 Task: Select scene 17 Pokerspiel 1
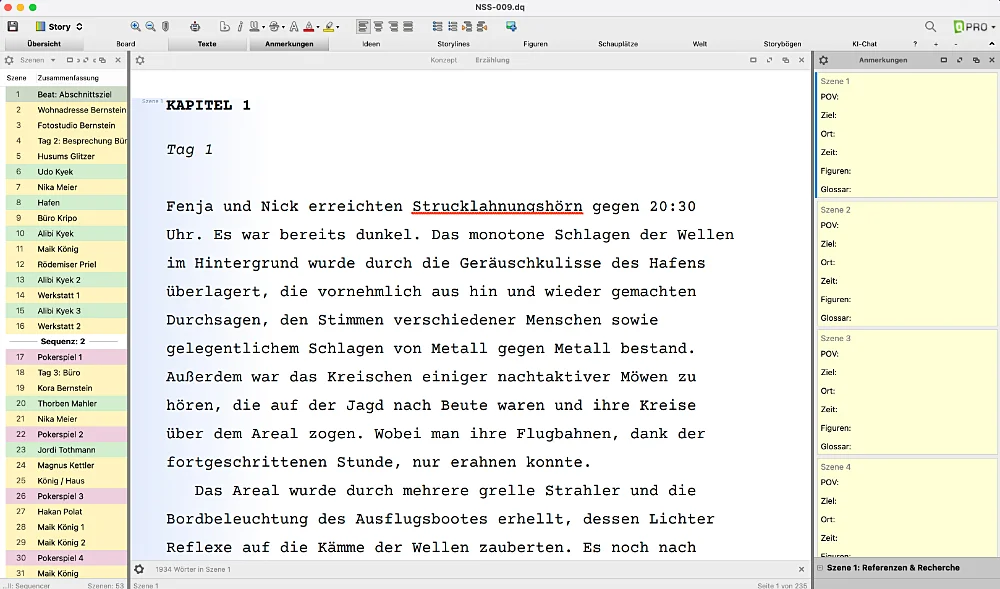click(x=66, y=357)
